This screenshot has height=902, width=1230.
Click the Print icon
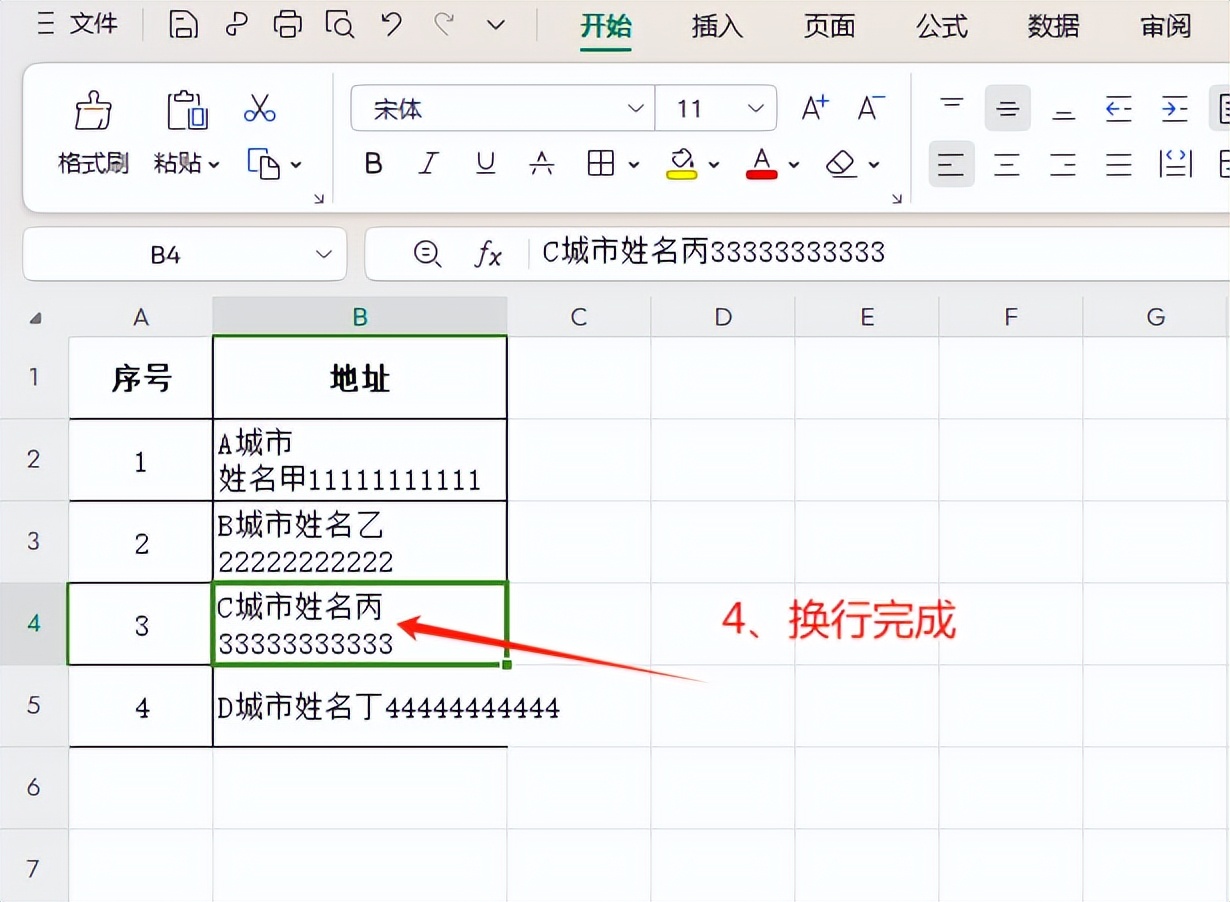tap(288, 25)
